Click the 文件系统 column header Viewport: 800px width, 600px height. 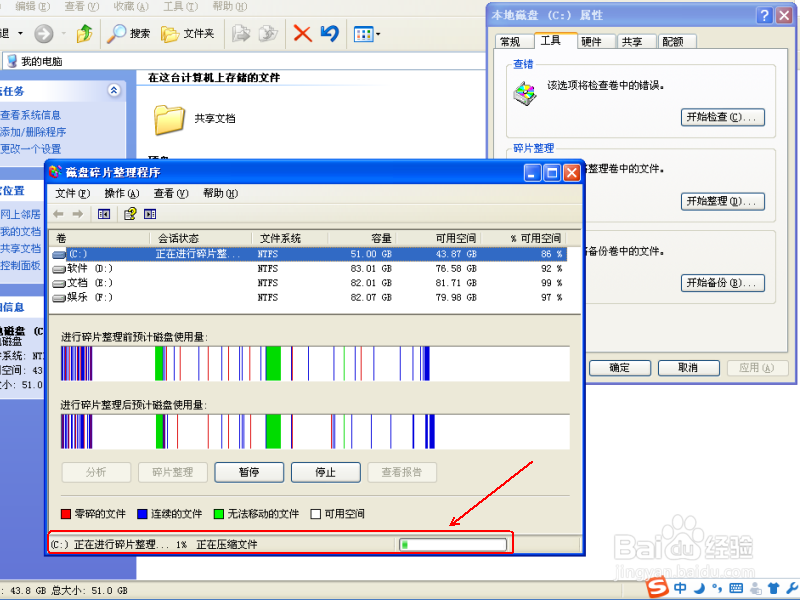pos(290,238)
